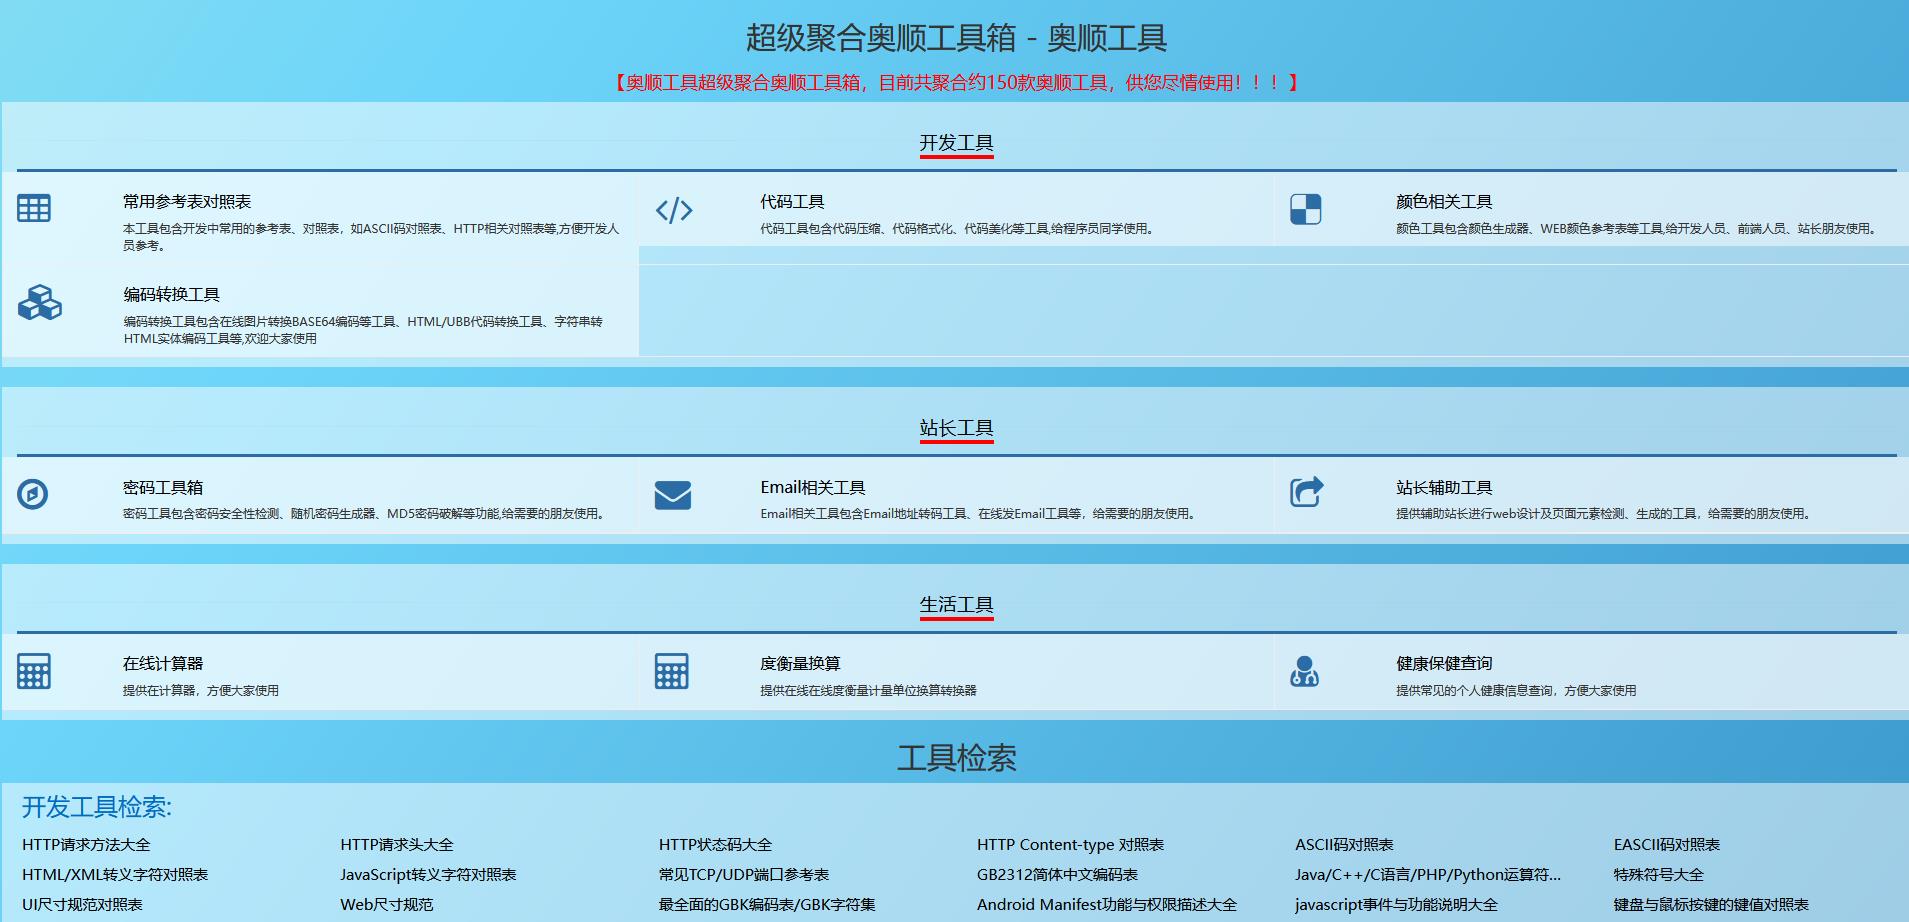This screenshot has width=1909, height=922.
Task: Click the 度衡量换算 converter icon
Action: (671, 671)
